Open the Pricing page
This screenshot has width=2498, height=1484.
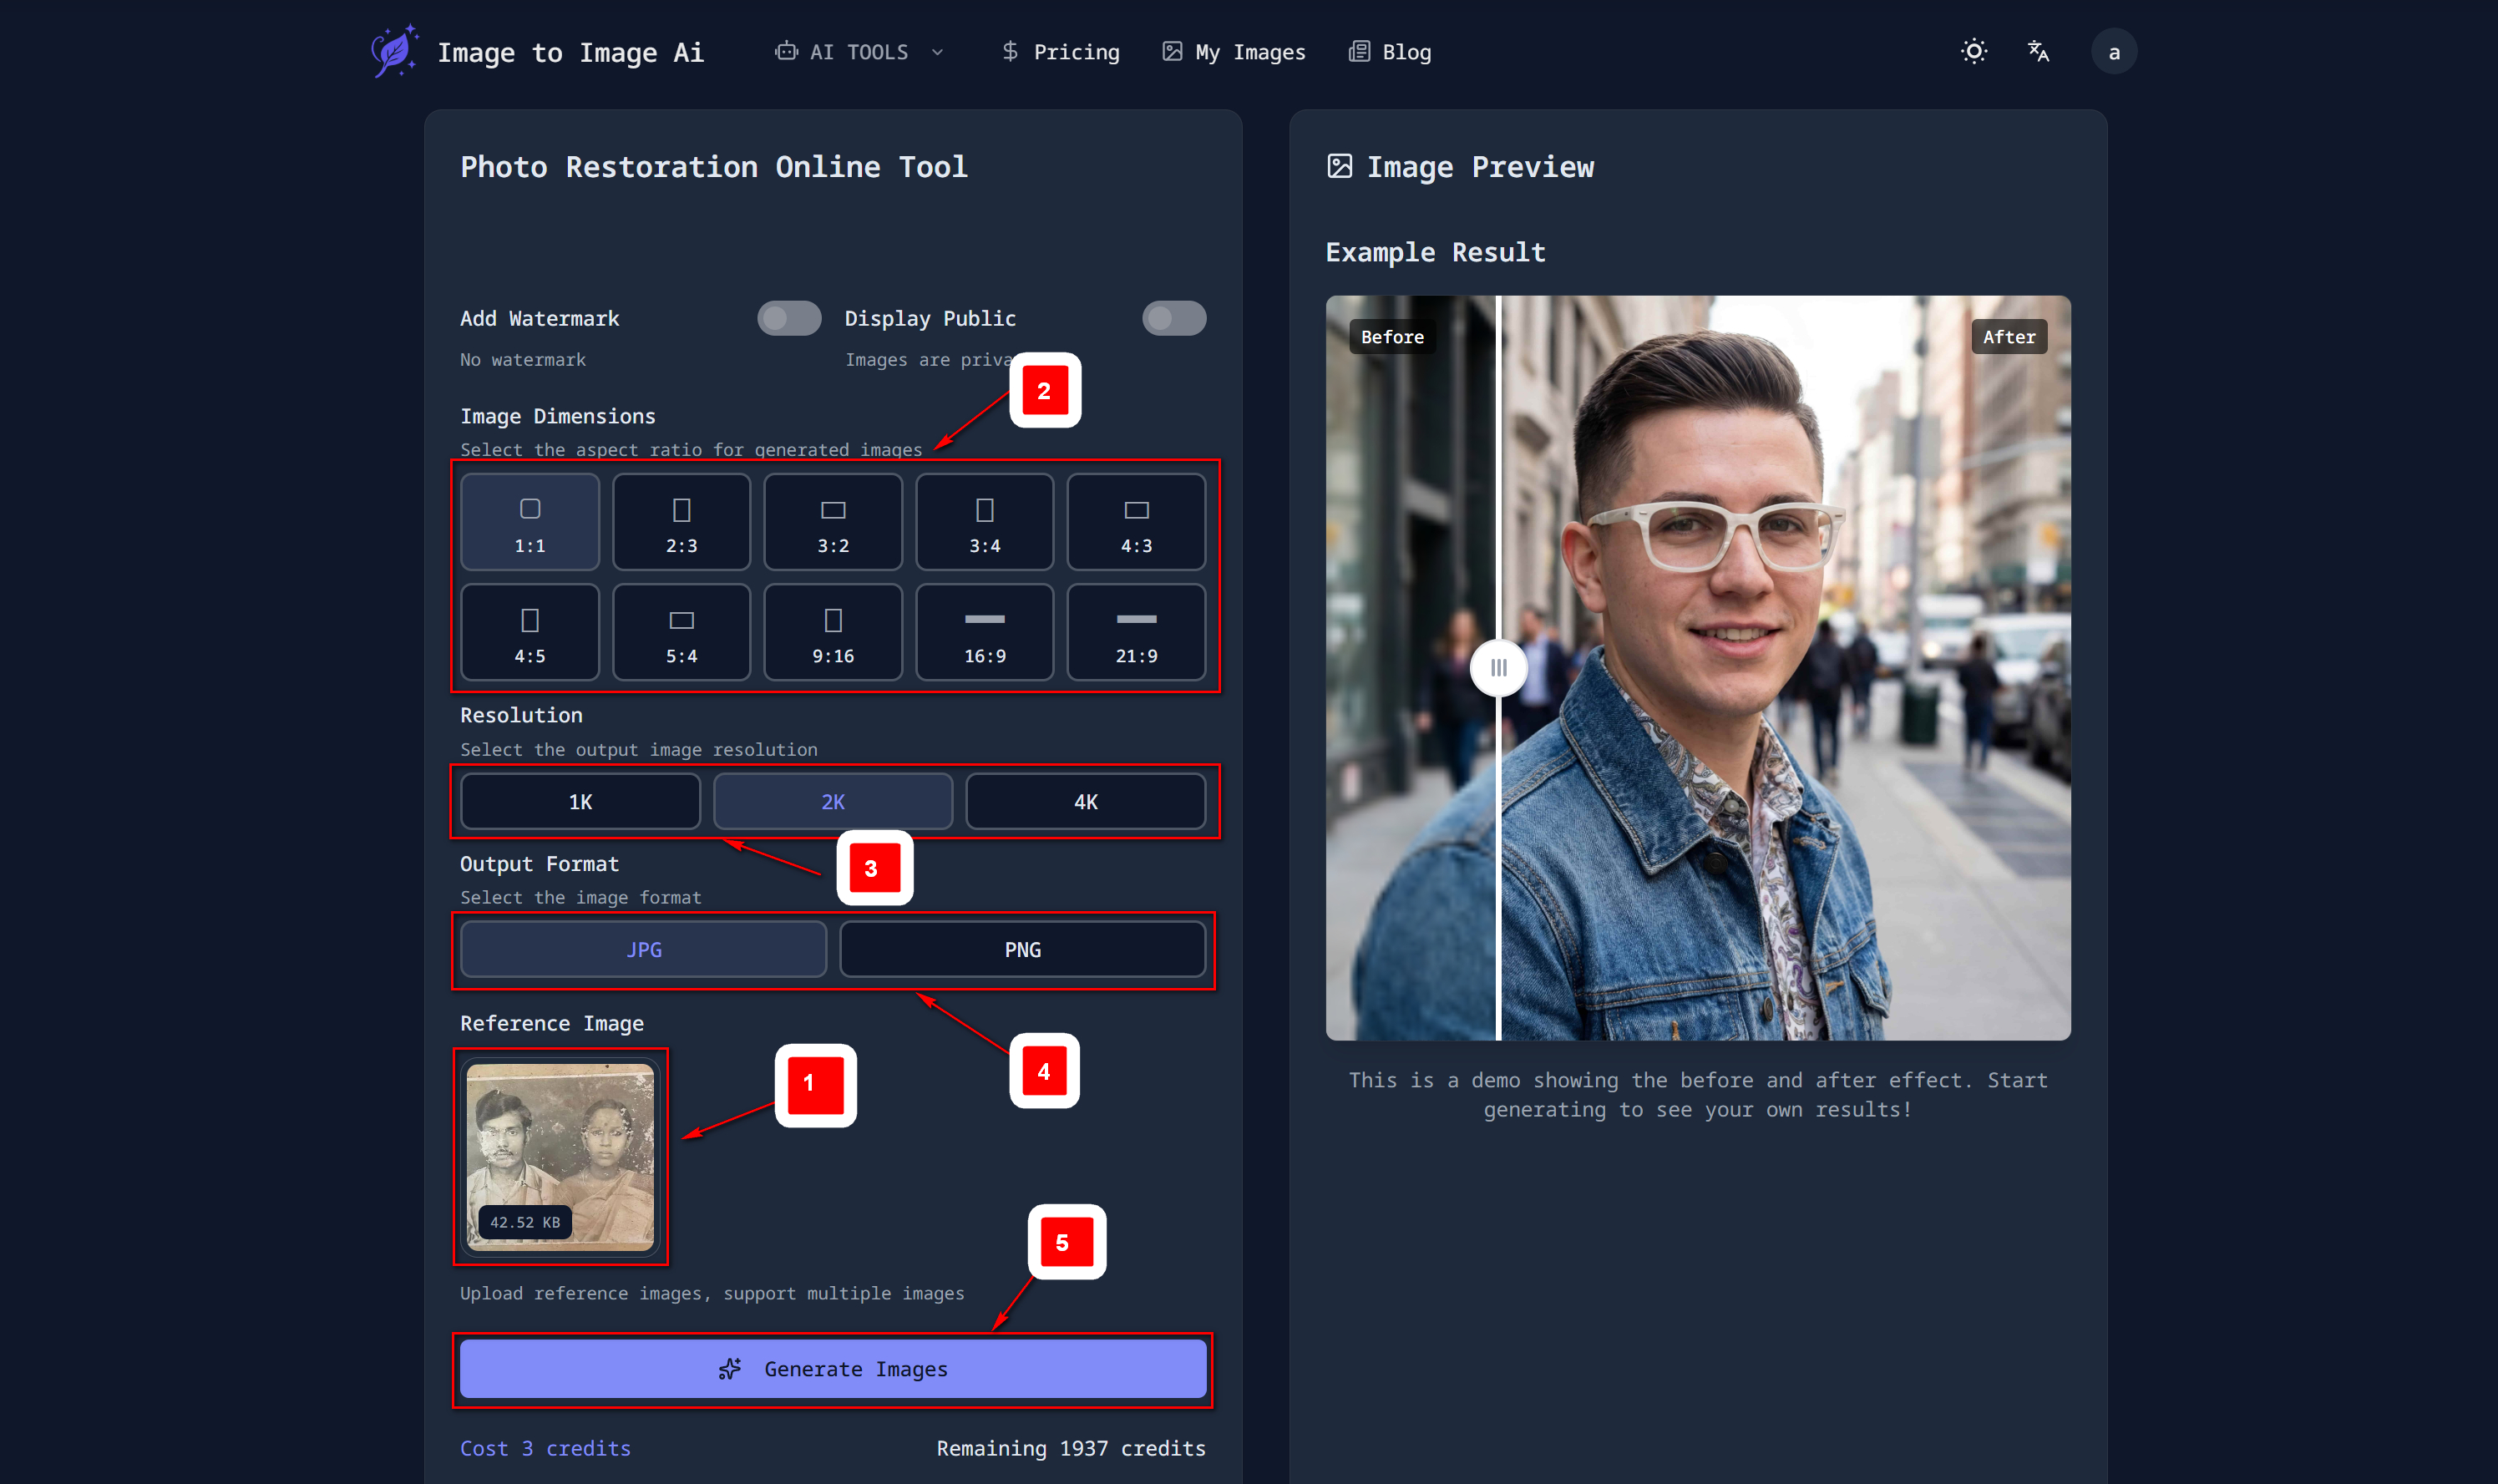tap(1061, 52)
